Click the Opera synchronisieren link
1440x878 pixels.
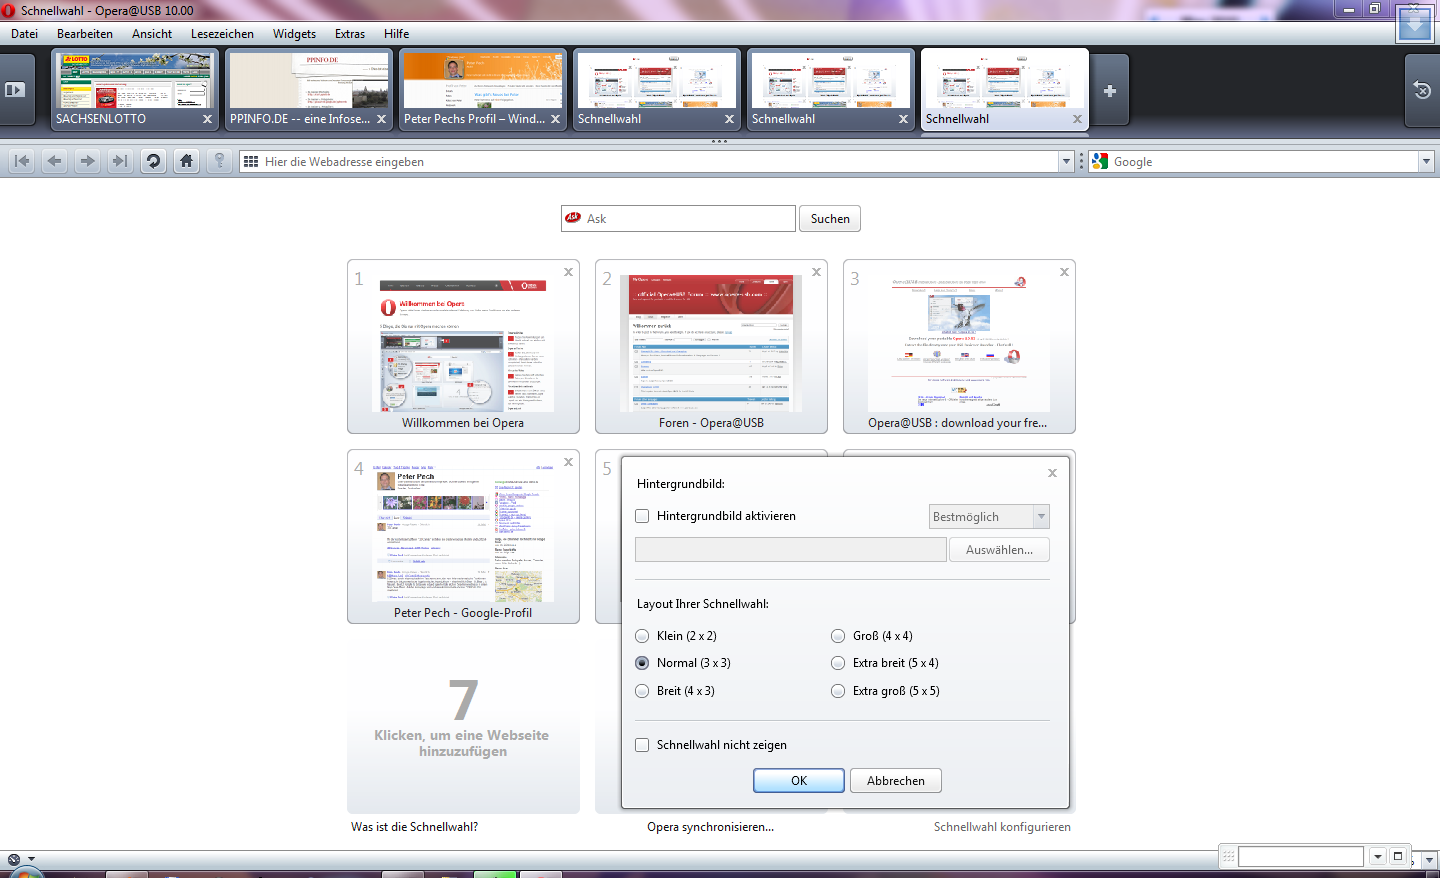[710, 827]
